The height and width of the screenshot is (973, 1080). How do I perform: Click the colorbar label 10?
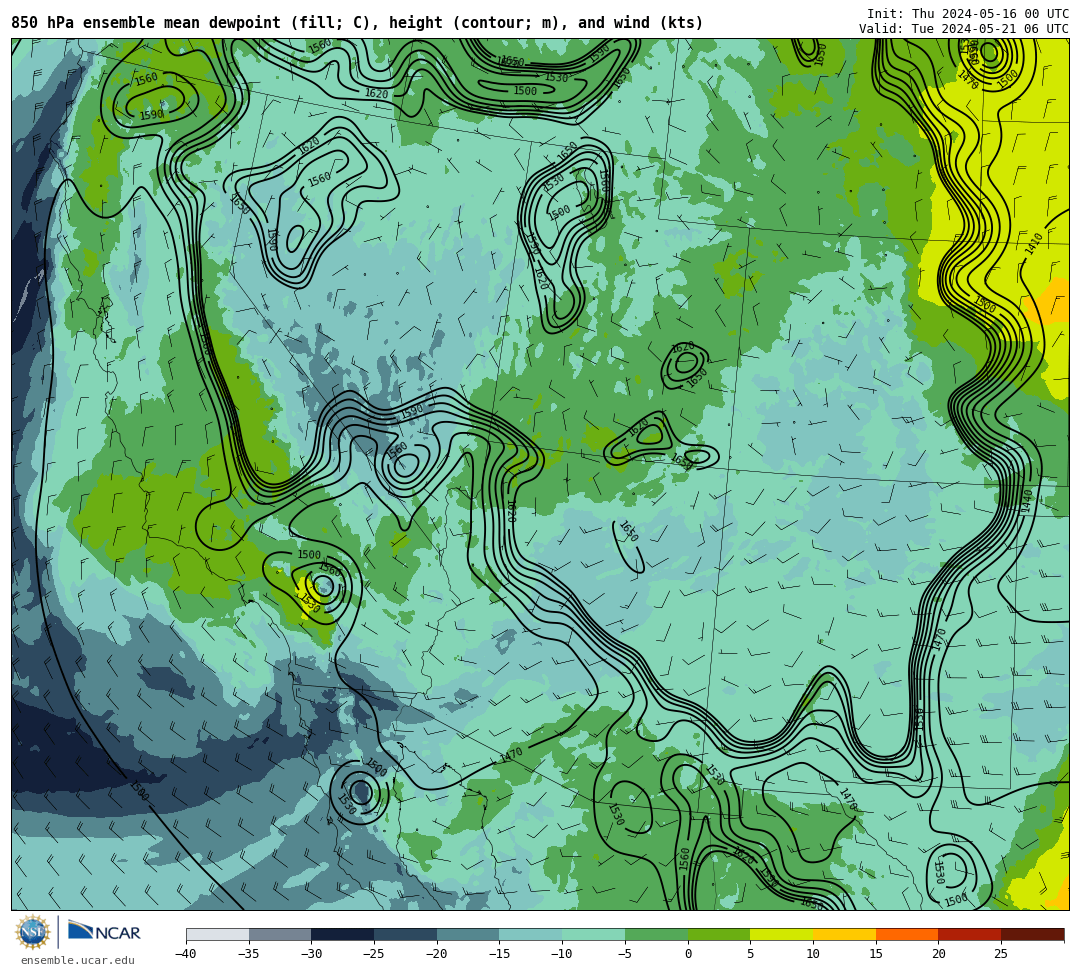[813, 954]
